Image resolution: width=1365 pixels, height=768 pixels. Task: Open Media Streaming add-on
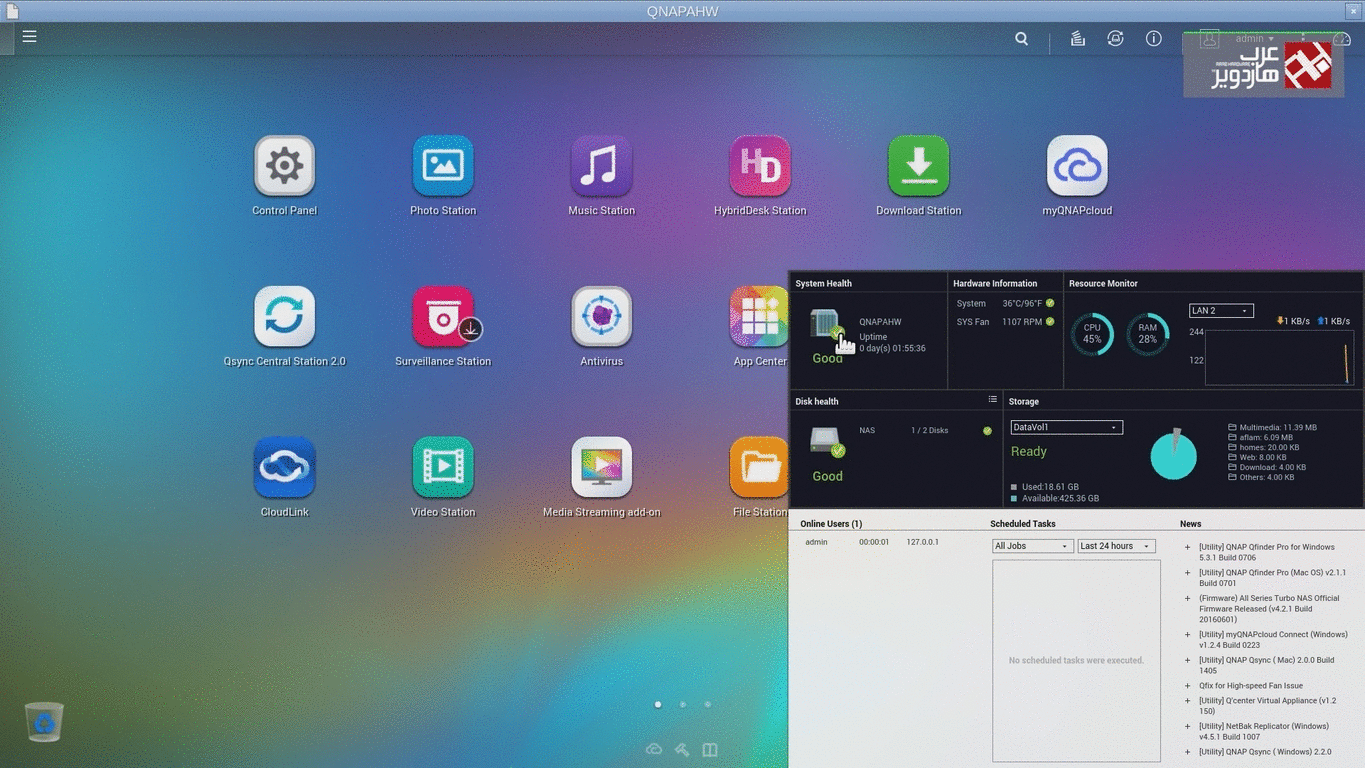(601, 467)
